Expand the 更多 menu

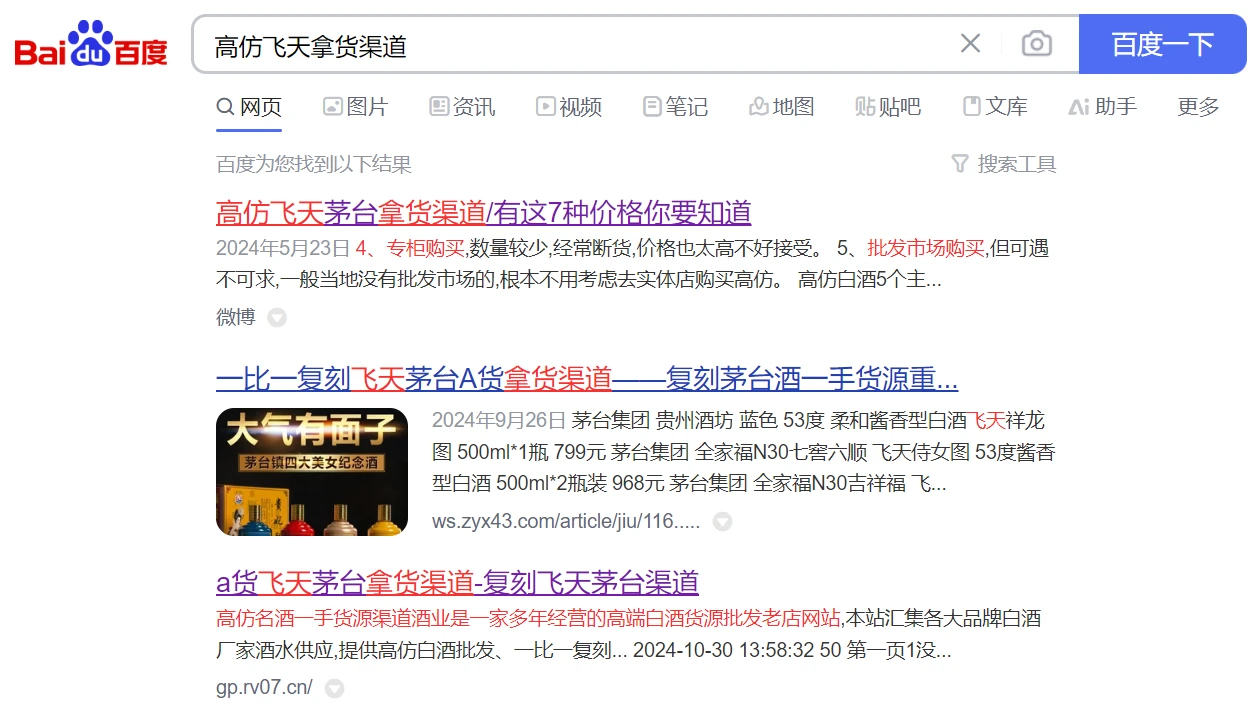coord(1198,106)
